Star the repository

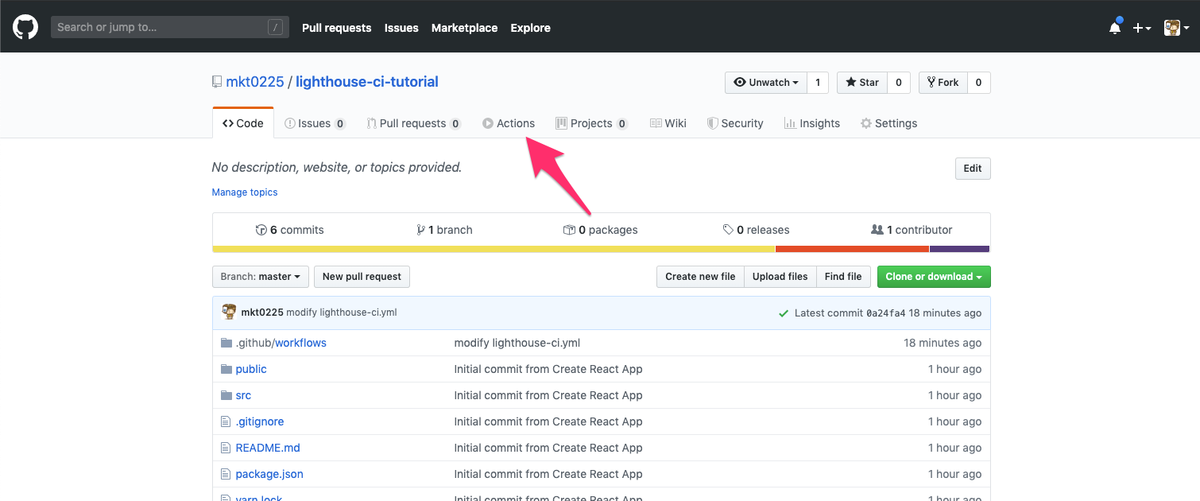point(861,82)
